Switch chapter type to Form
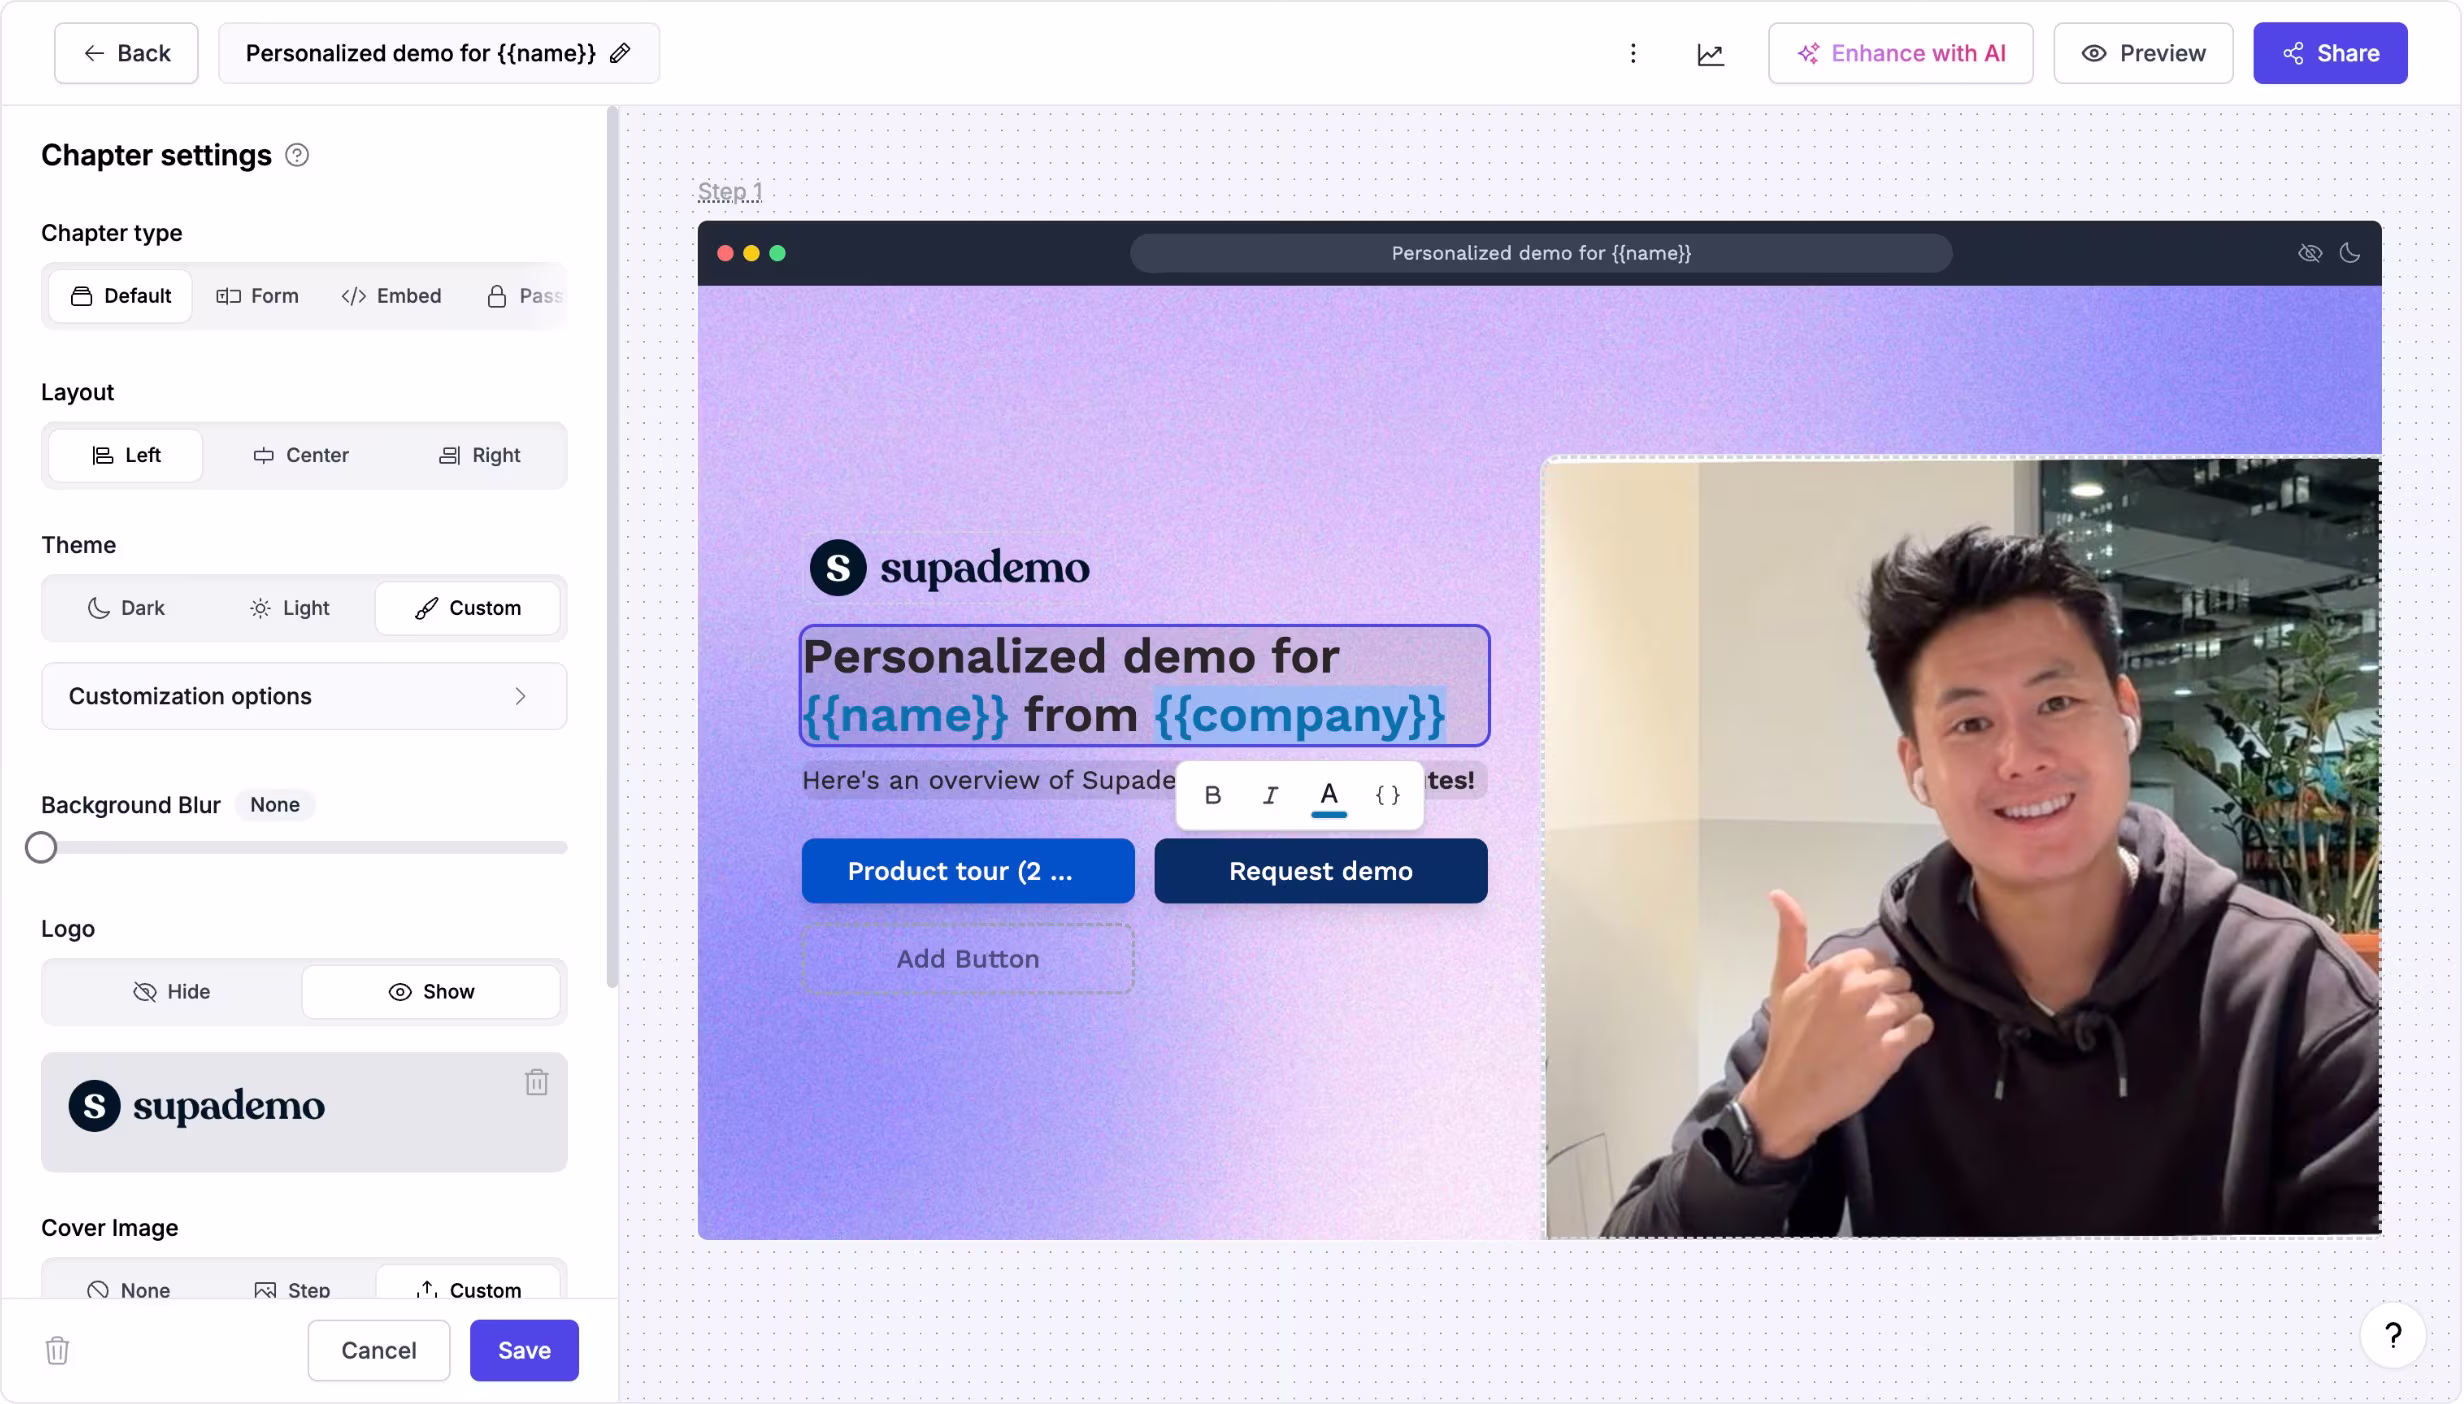The image size is (2464, 1404). coord(258,296)
